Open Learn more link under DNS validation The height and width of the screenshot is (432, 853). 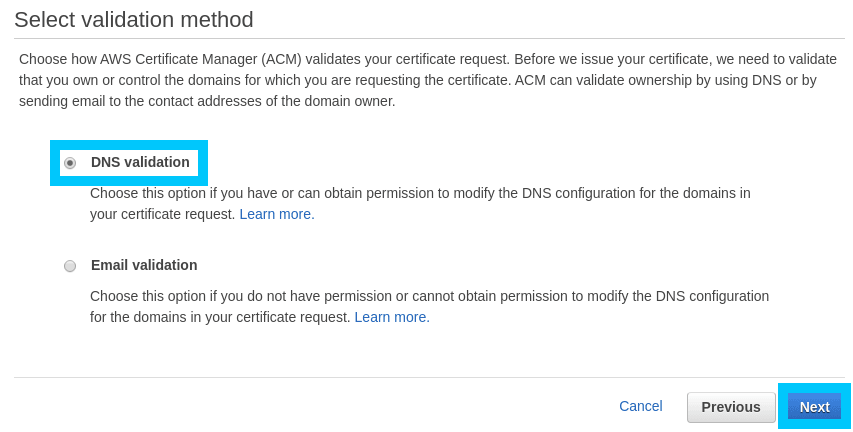277,214
